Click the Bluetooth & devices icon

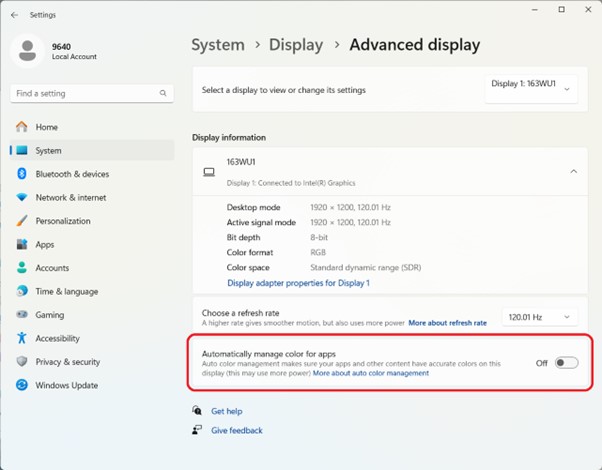(x=21, y=174)
